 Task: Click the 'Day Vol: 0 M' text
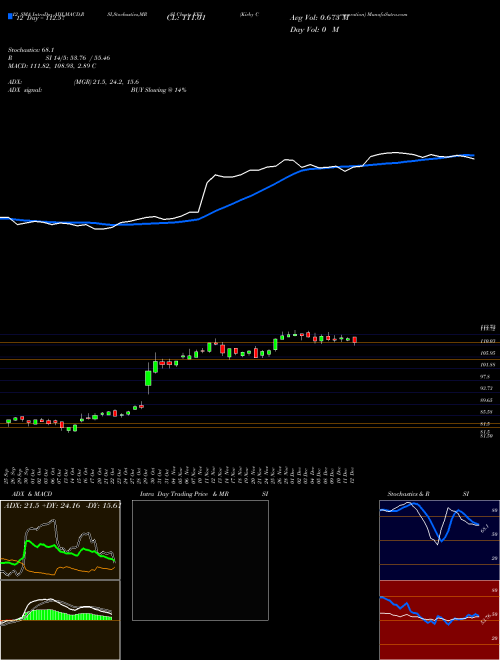[x=314, y=29]
